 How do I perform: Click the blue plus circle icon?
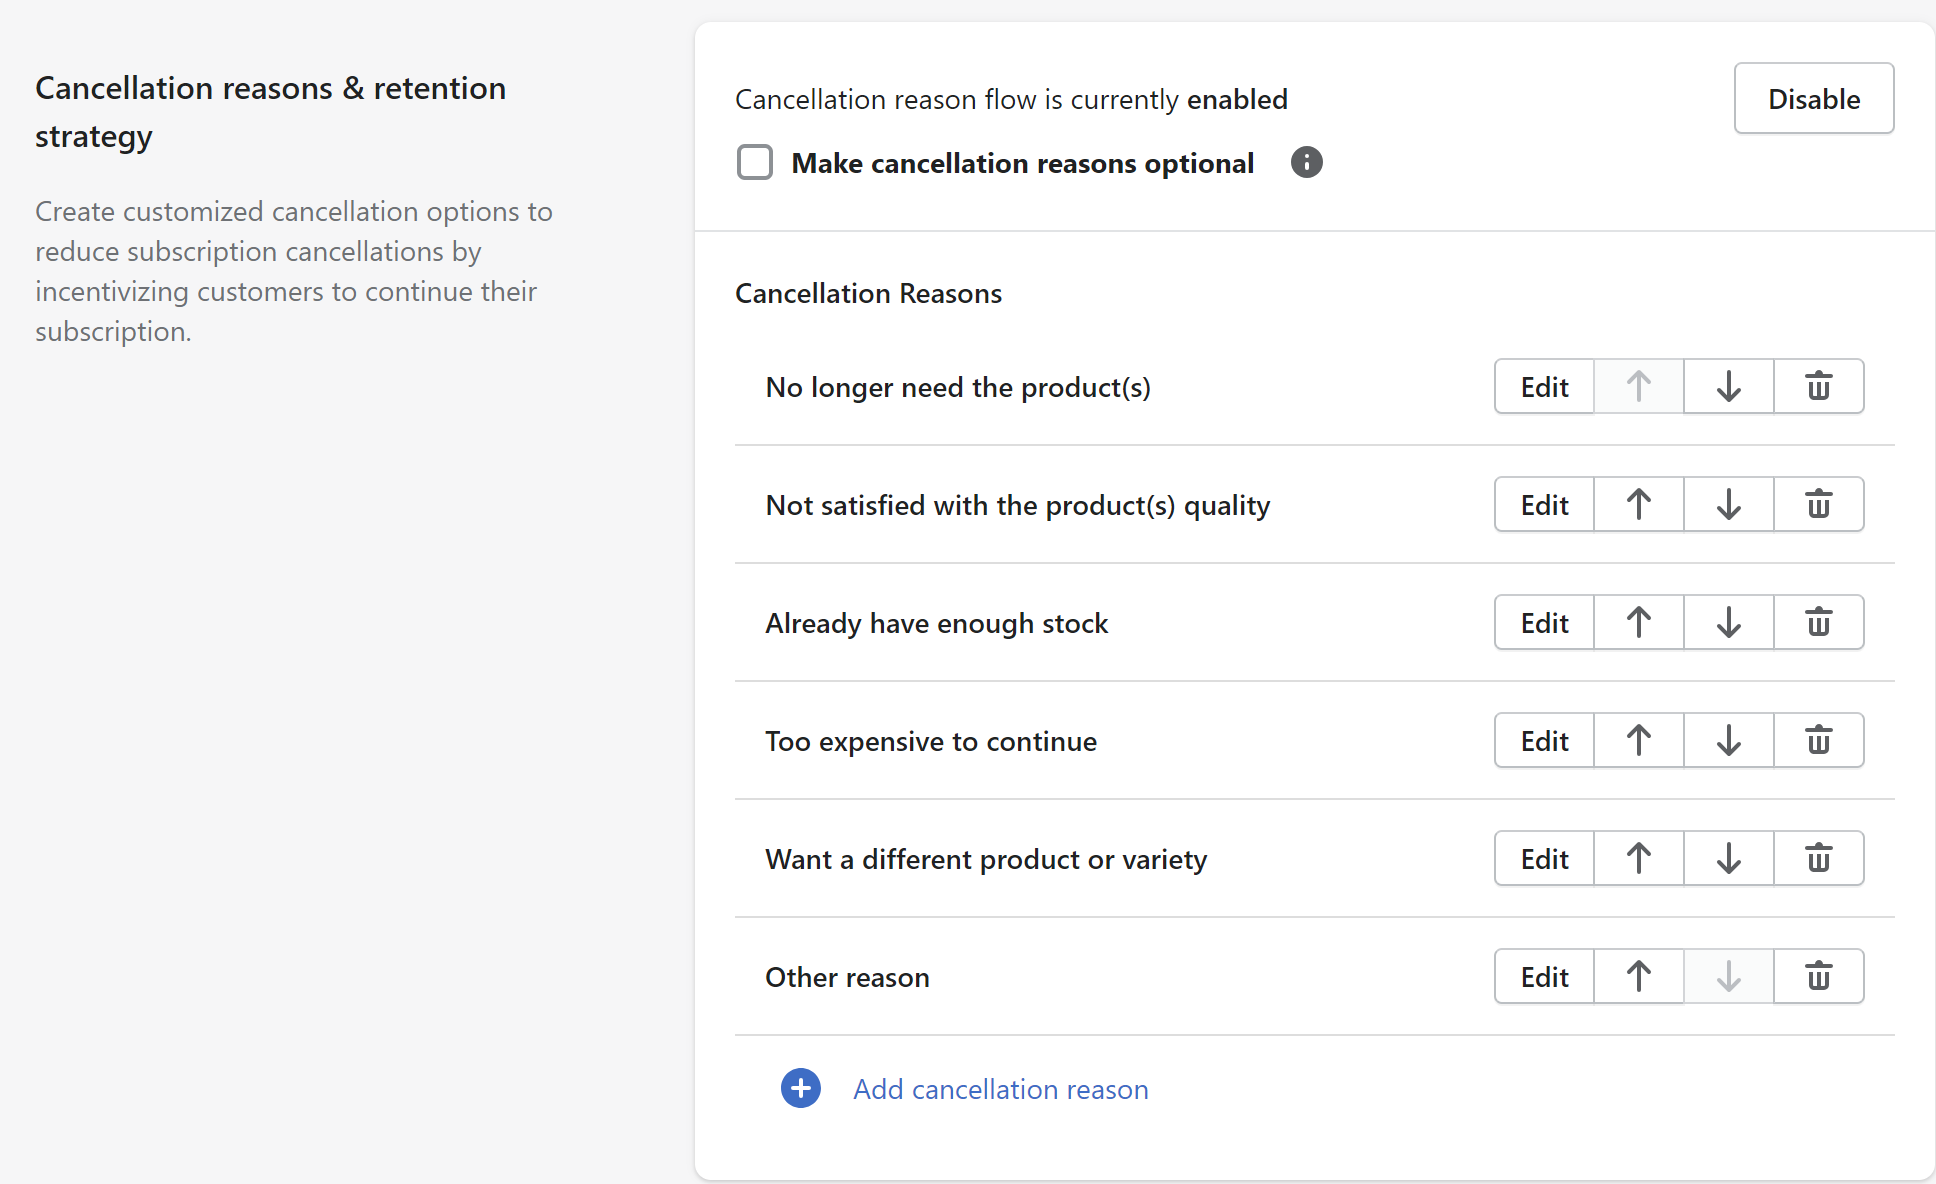click(x=800, y=1088)
